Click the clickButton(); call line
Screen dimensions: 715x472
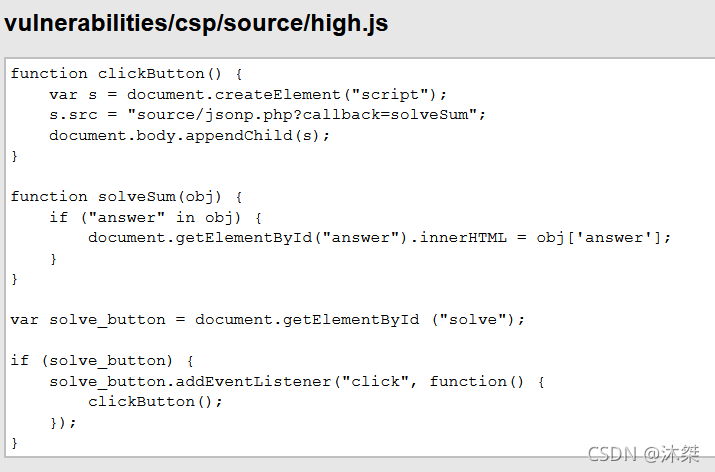pyautogui.click(x=155, y=402)
